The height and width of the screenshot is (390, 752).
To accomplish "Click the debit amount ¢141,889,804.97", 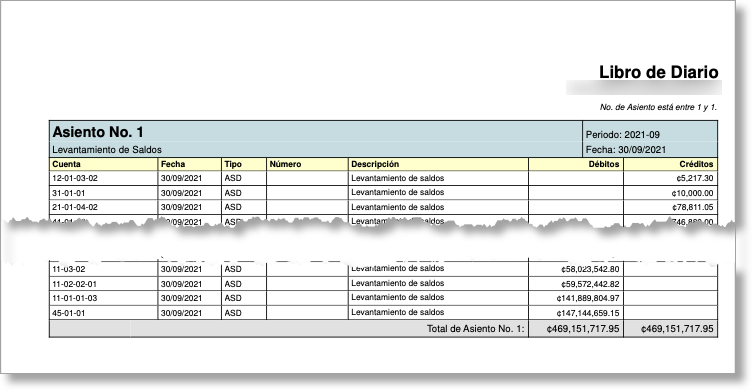I will point(588,298).
